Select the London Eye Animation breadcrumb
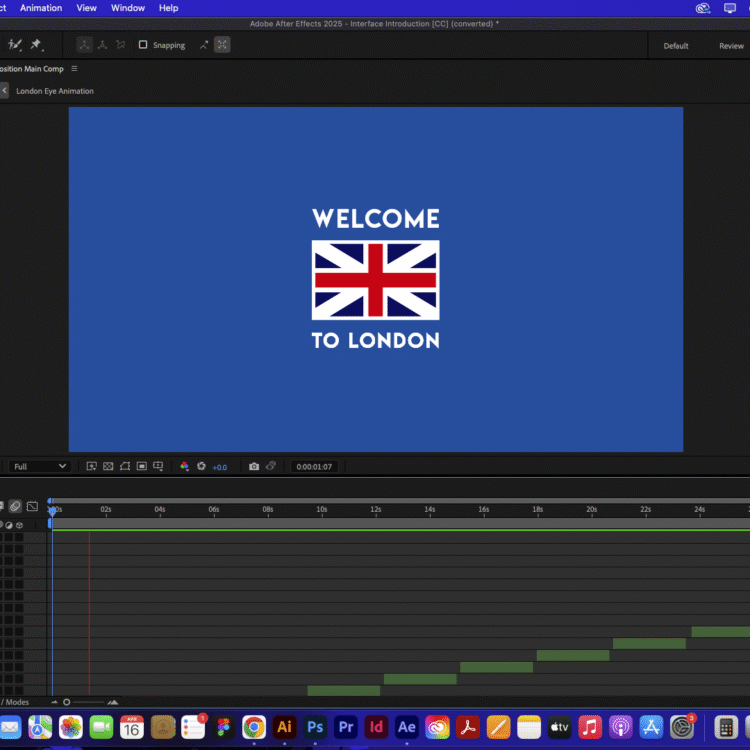The width and height of the screenshot is (750, 750). (x=55, y=91)
